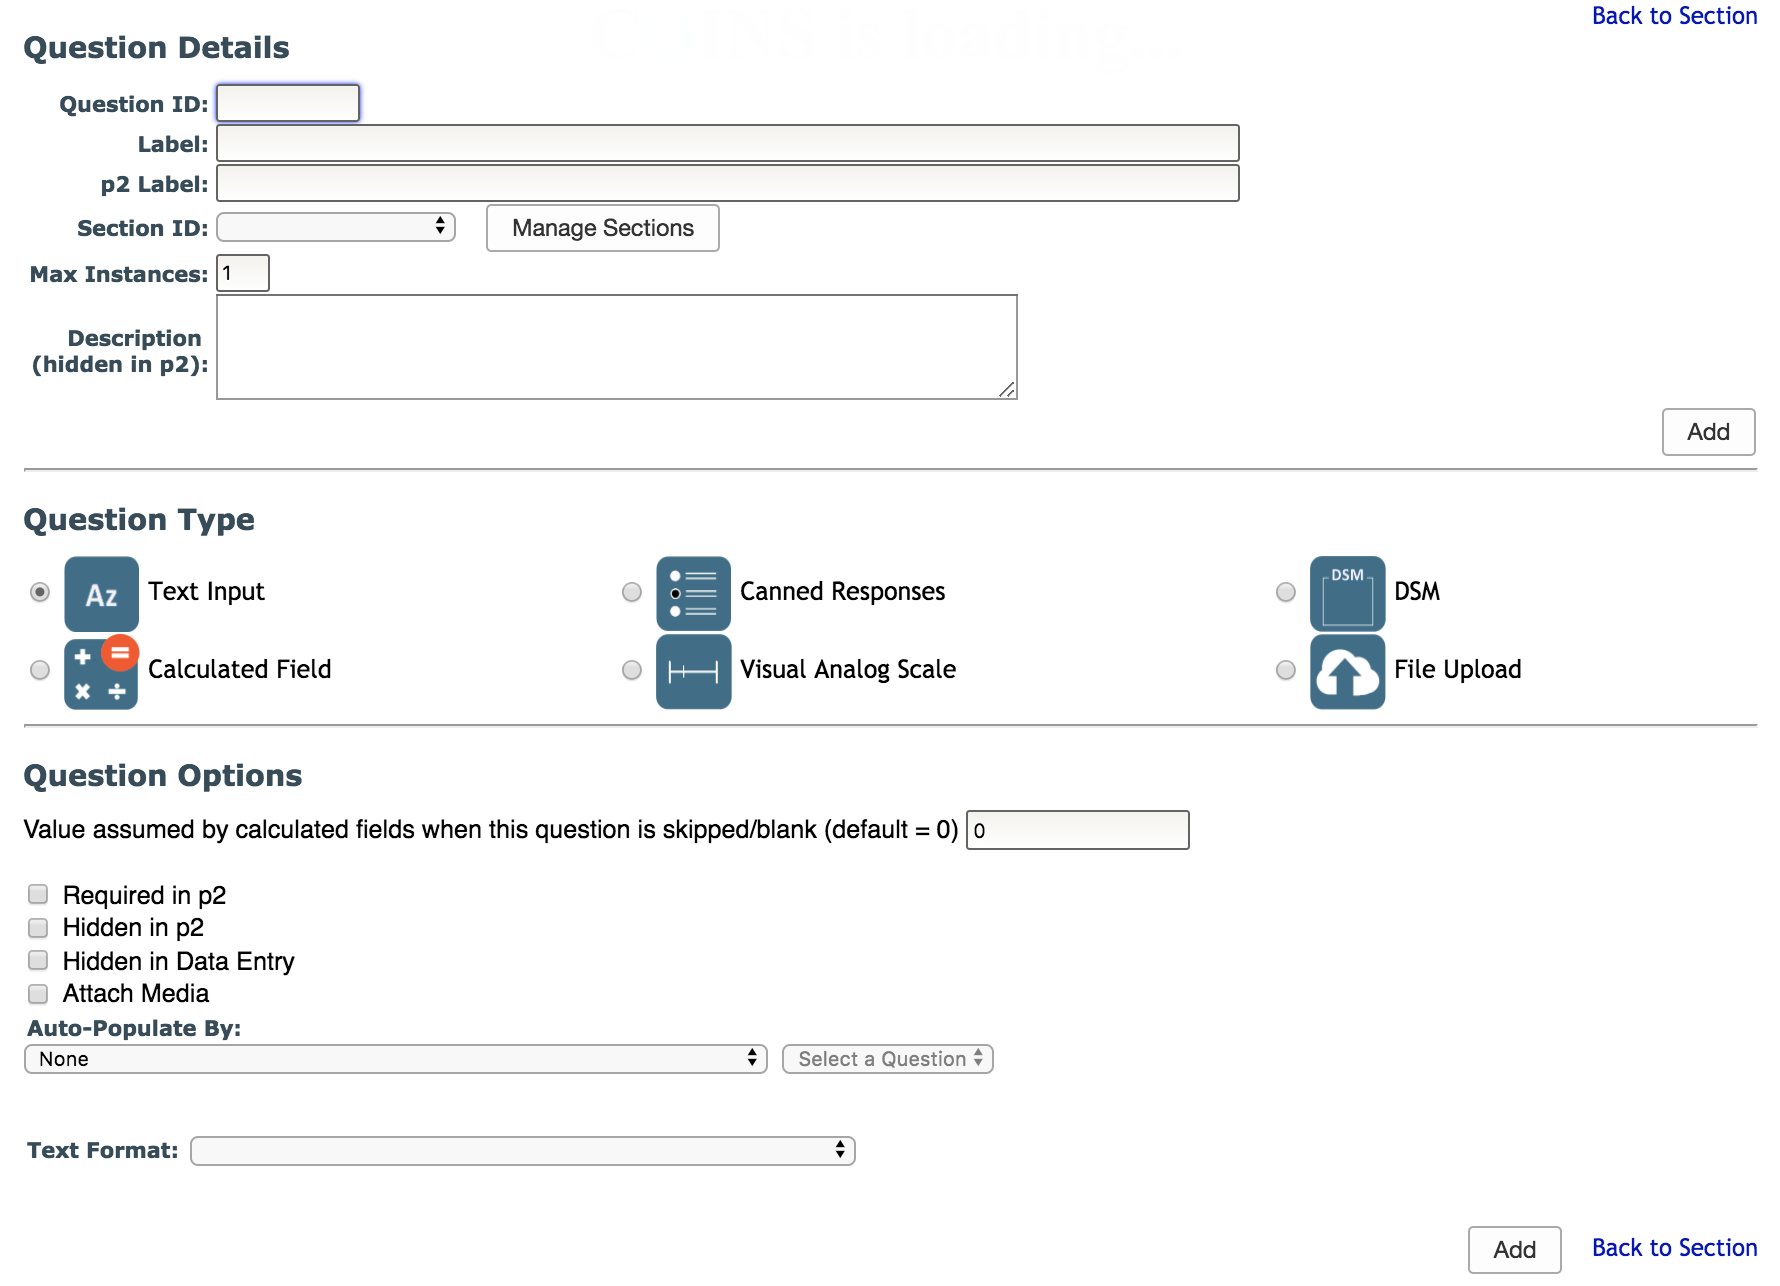Check Hidden in Data Entry
Viewport: 1780px width, 1286px height.
point(38,960)
